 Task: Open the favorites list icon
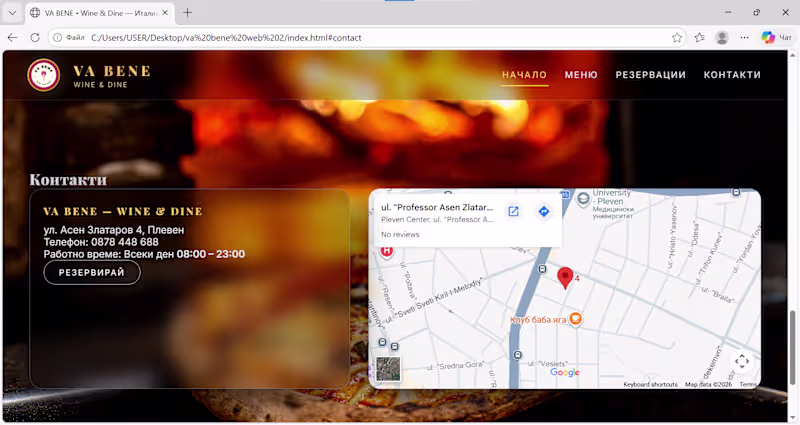[699, 37]
